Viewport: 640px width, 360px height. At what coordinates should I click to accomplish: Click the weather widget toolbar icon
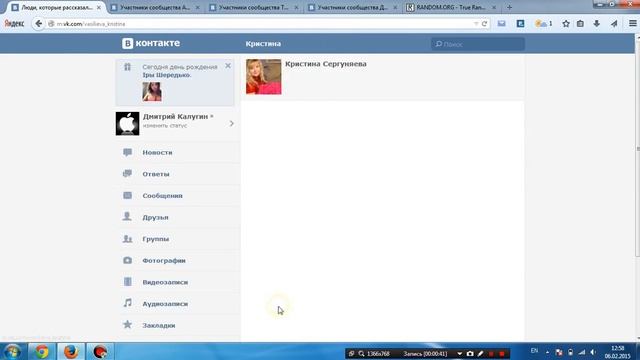point(543,24)
